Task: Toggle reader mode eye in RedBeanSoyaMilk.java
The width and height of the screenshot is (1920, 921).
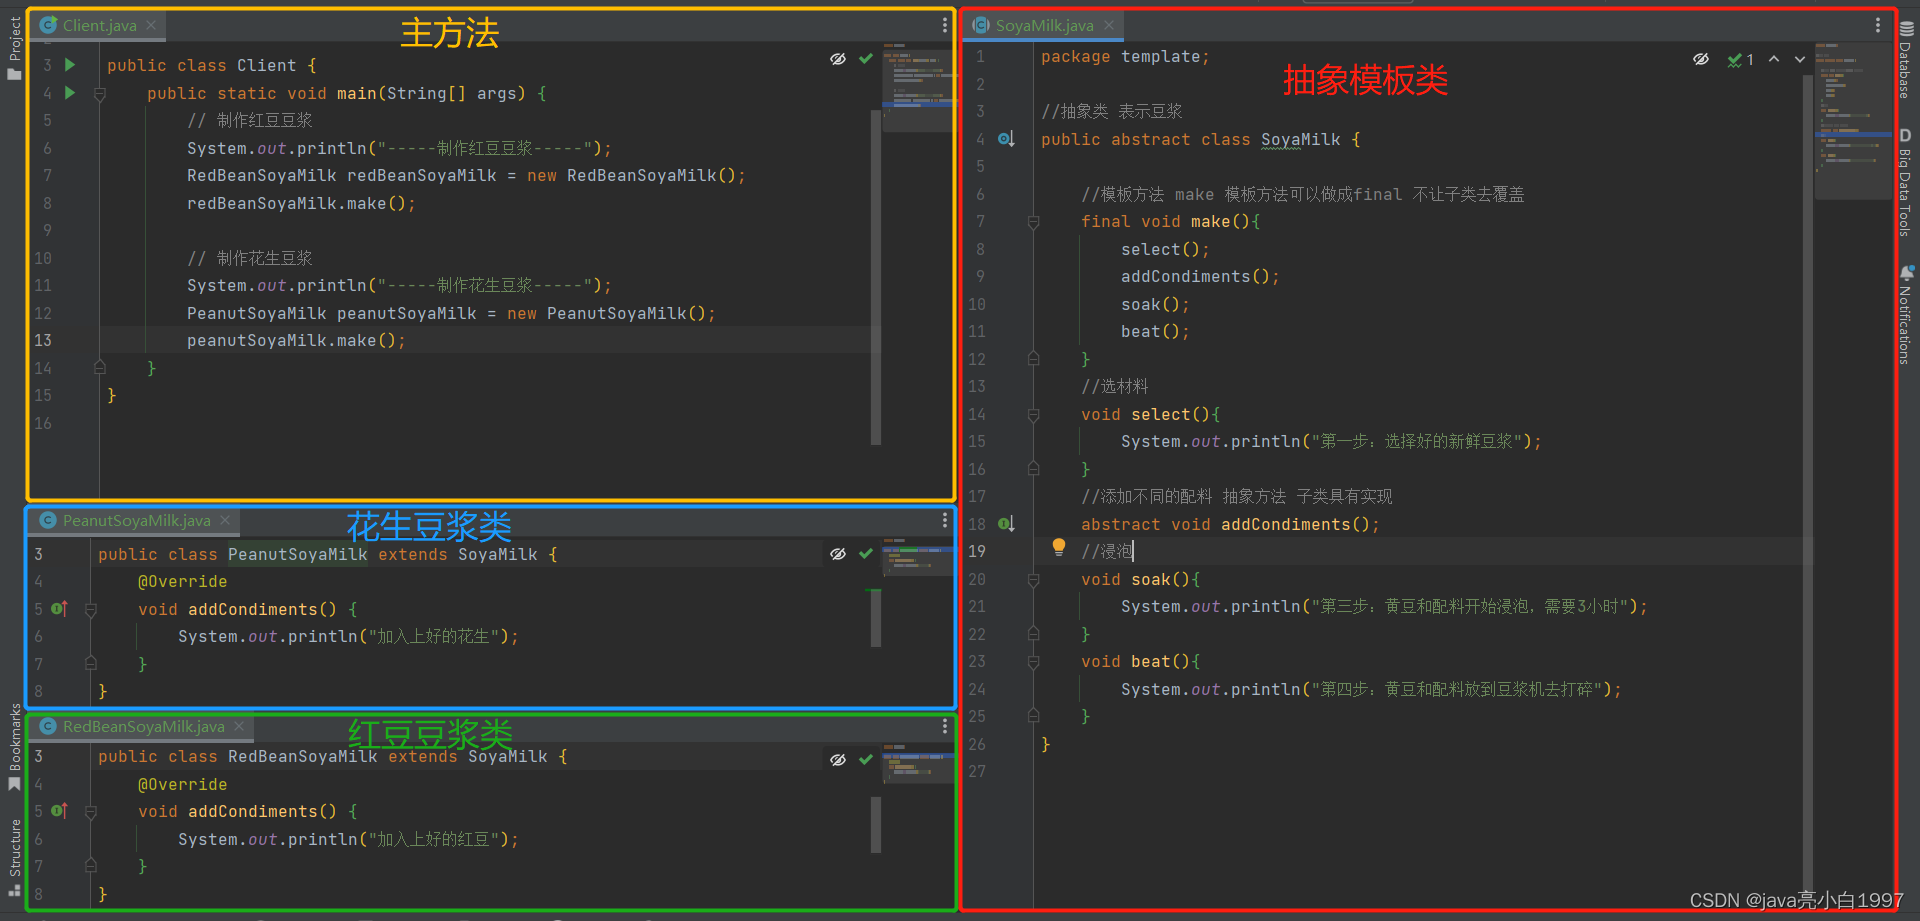Action: tap(838, 760)
